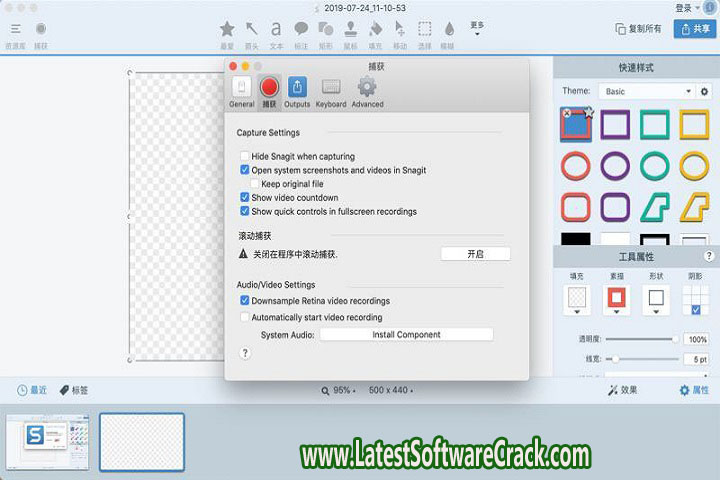The image size is (720, 480).
Task: Click the Install Component button
Action: tap(406, 335)
